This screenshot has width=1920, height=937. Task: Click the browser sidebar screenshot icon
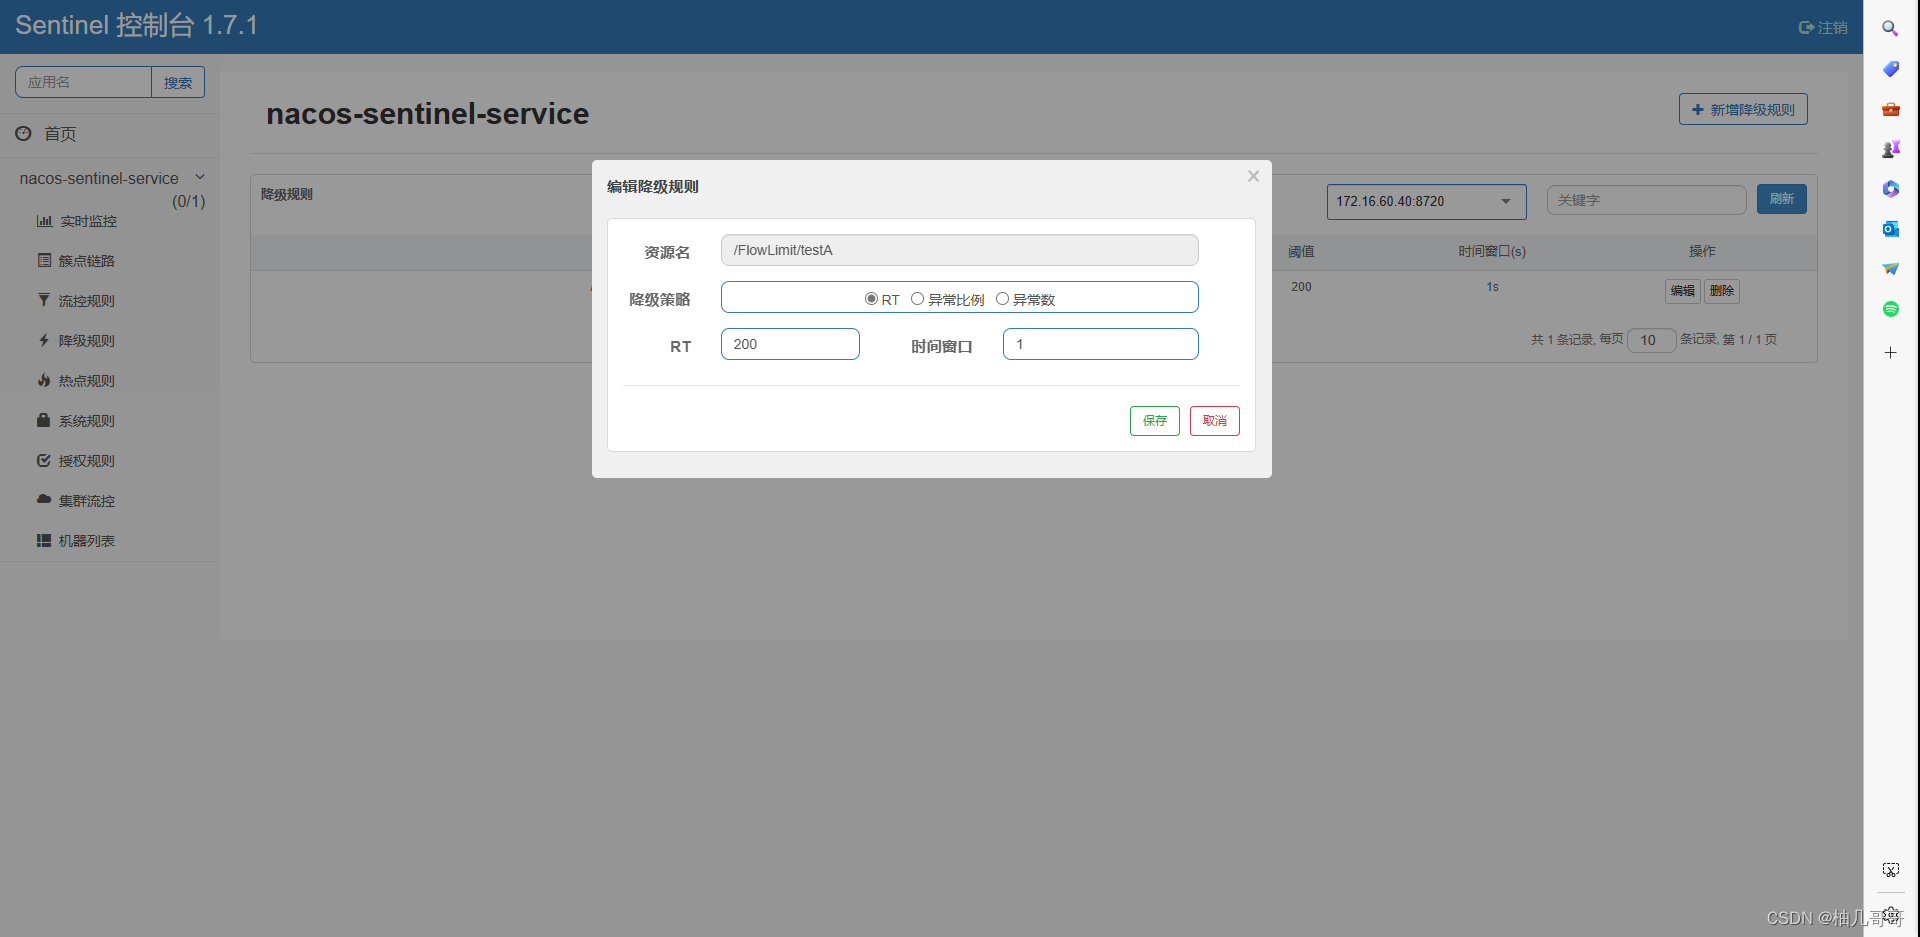point(1890,870)
